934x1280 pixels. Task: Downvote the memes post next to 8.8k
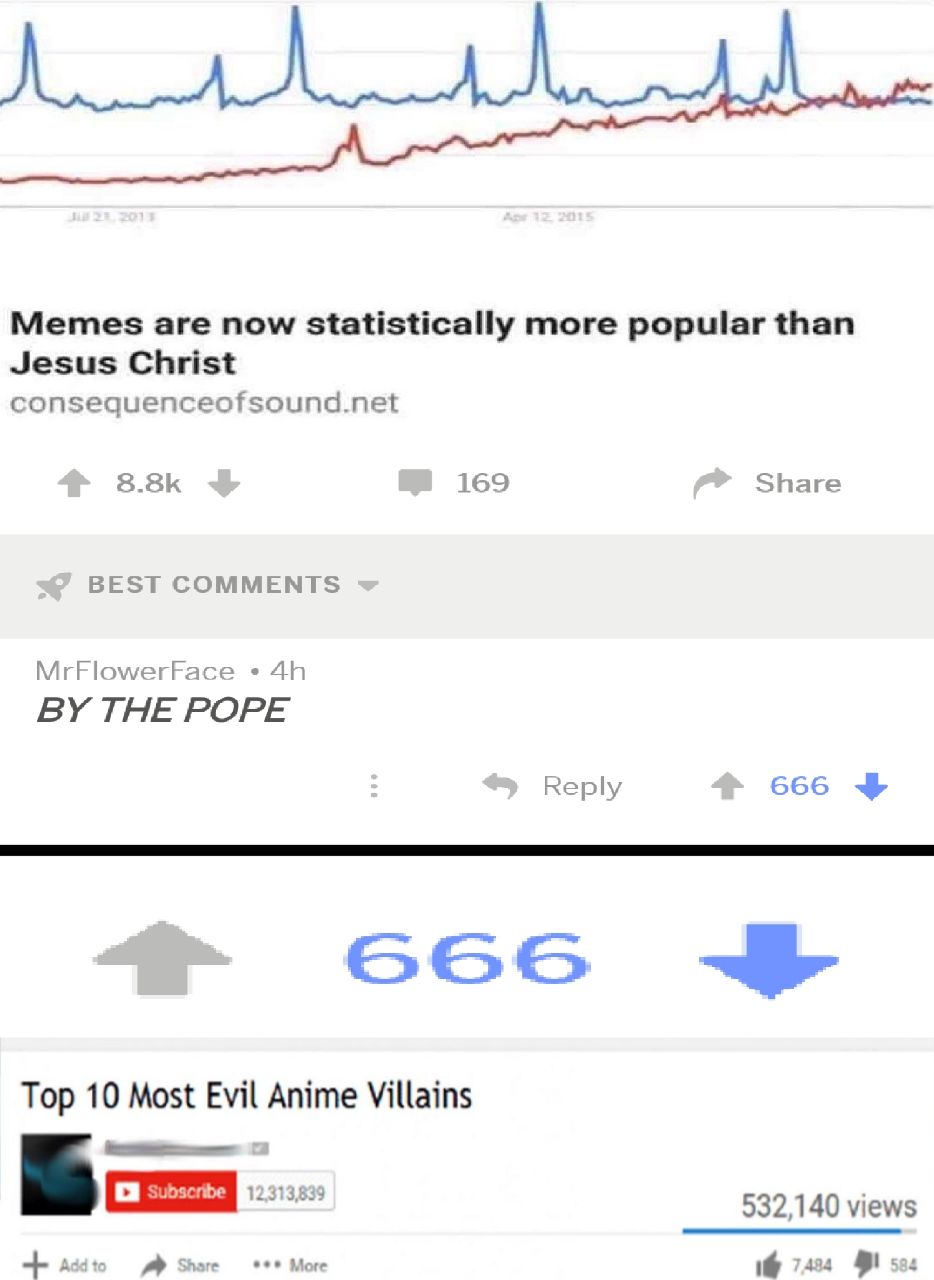225,484
